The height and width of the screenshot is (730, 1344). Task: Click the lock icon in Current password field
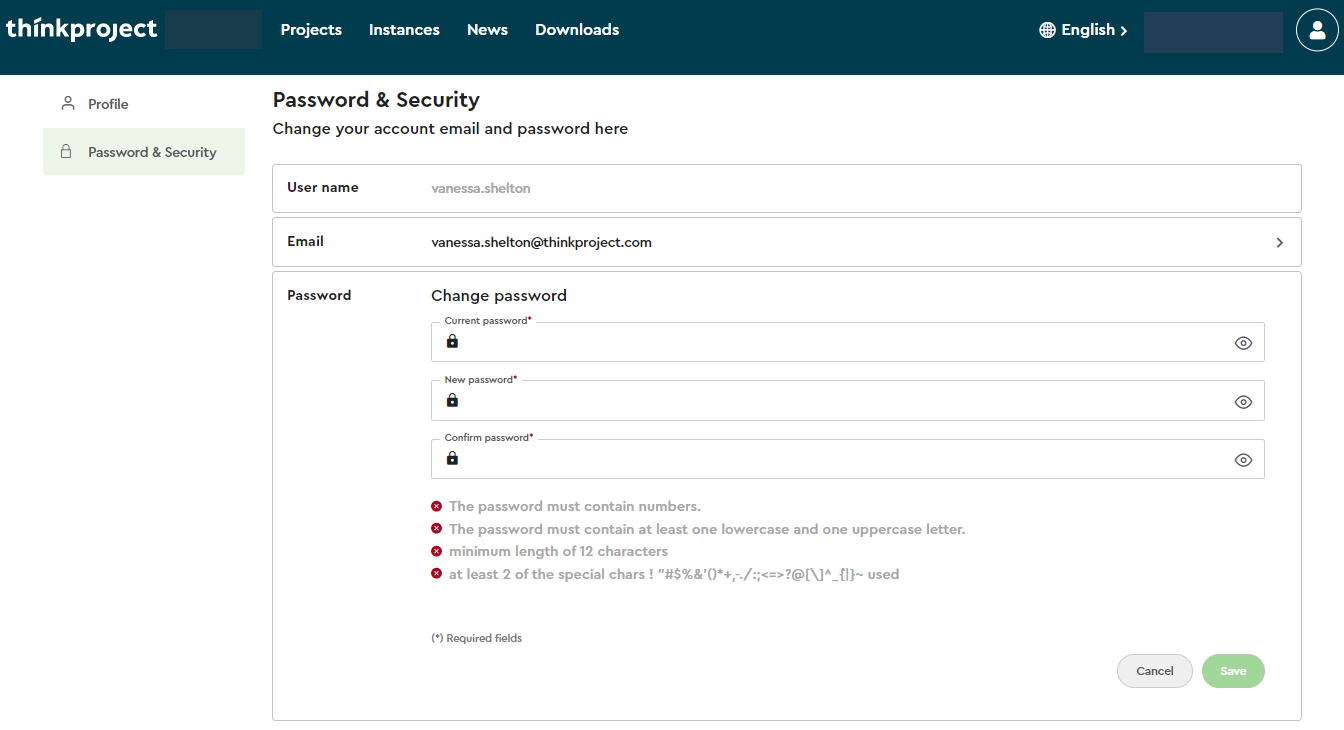click(x=452, y=342)
